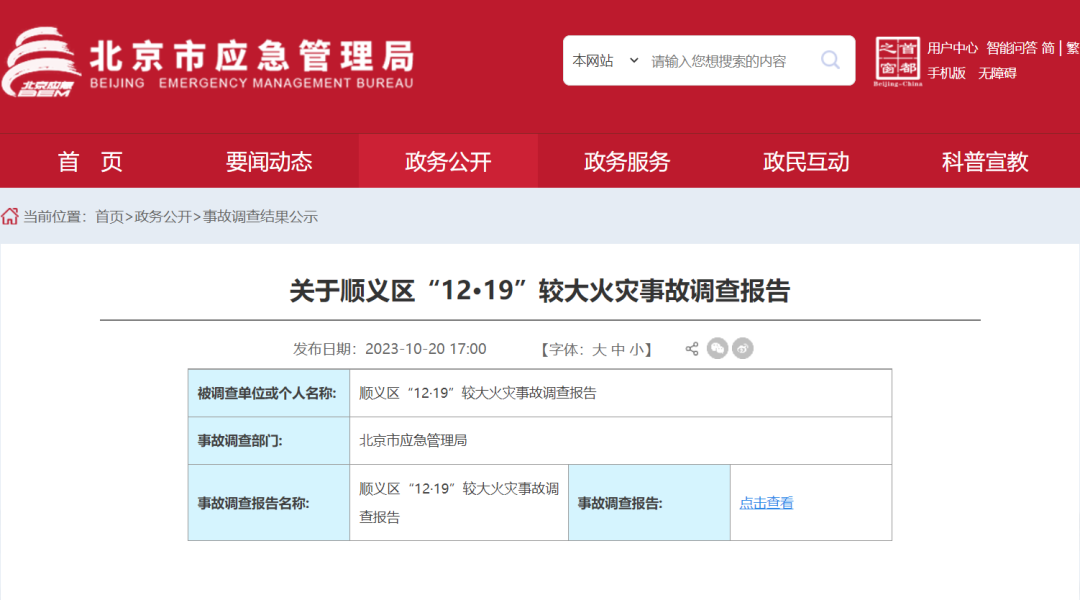Select medium font size 中
1080x600 pixels.
click(618, 349)
